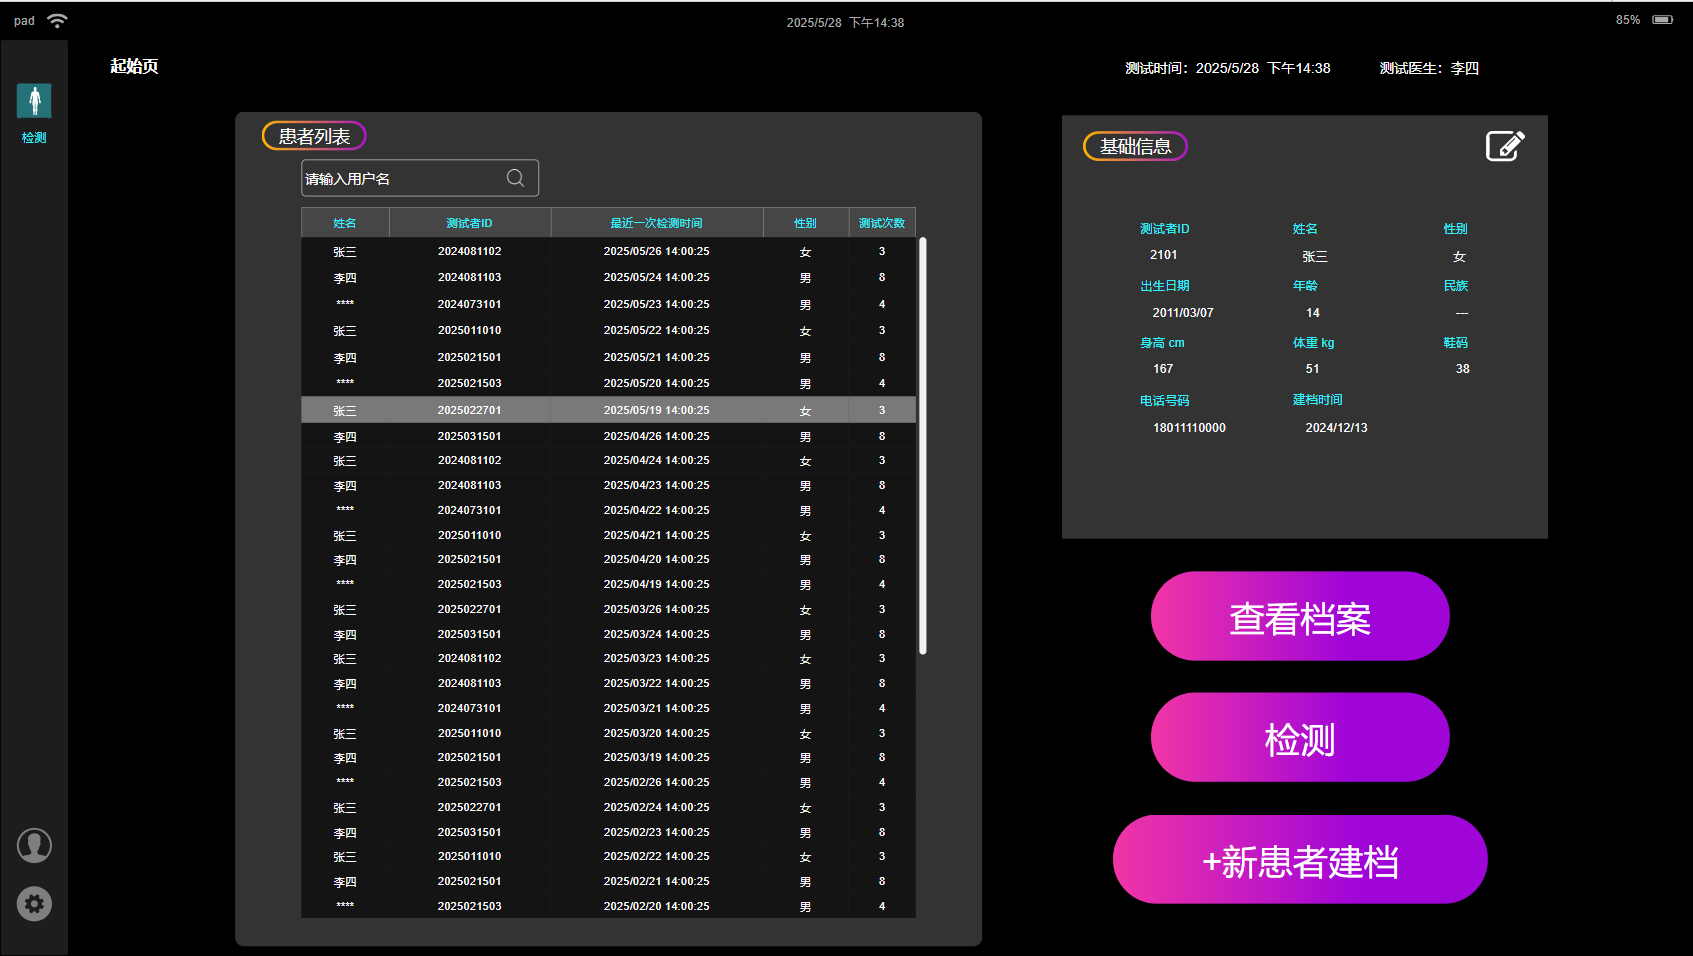The image size is (1693, 956).
Task: Open the 检测 body detection sidebar icon
Action: coord(34,102)
